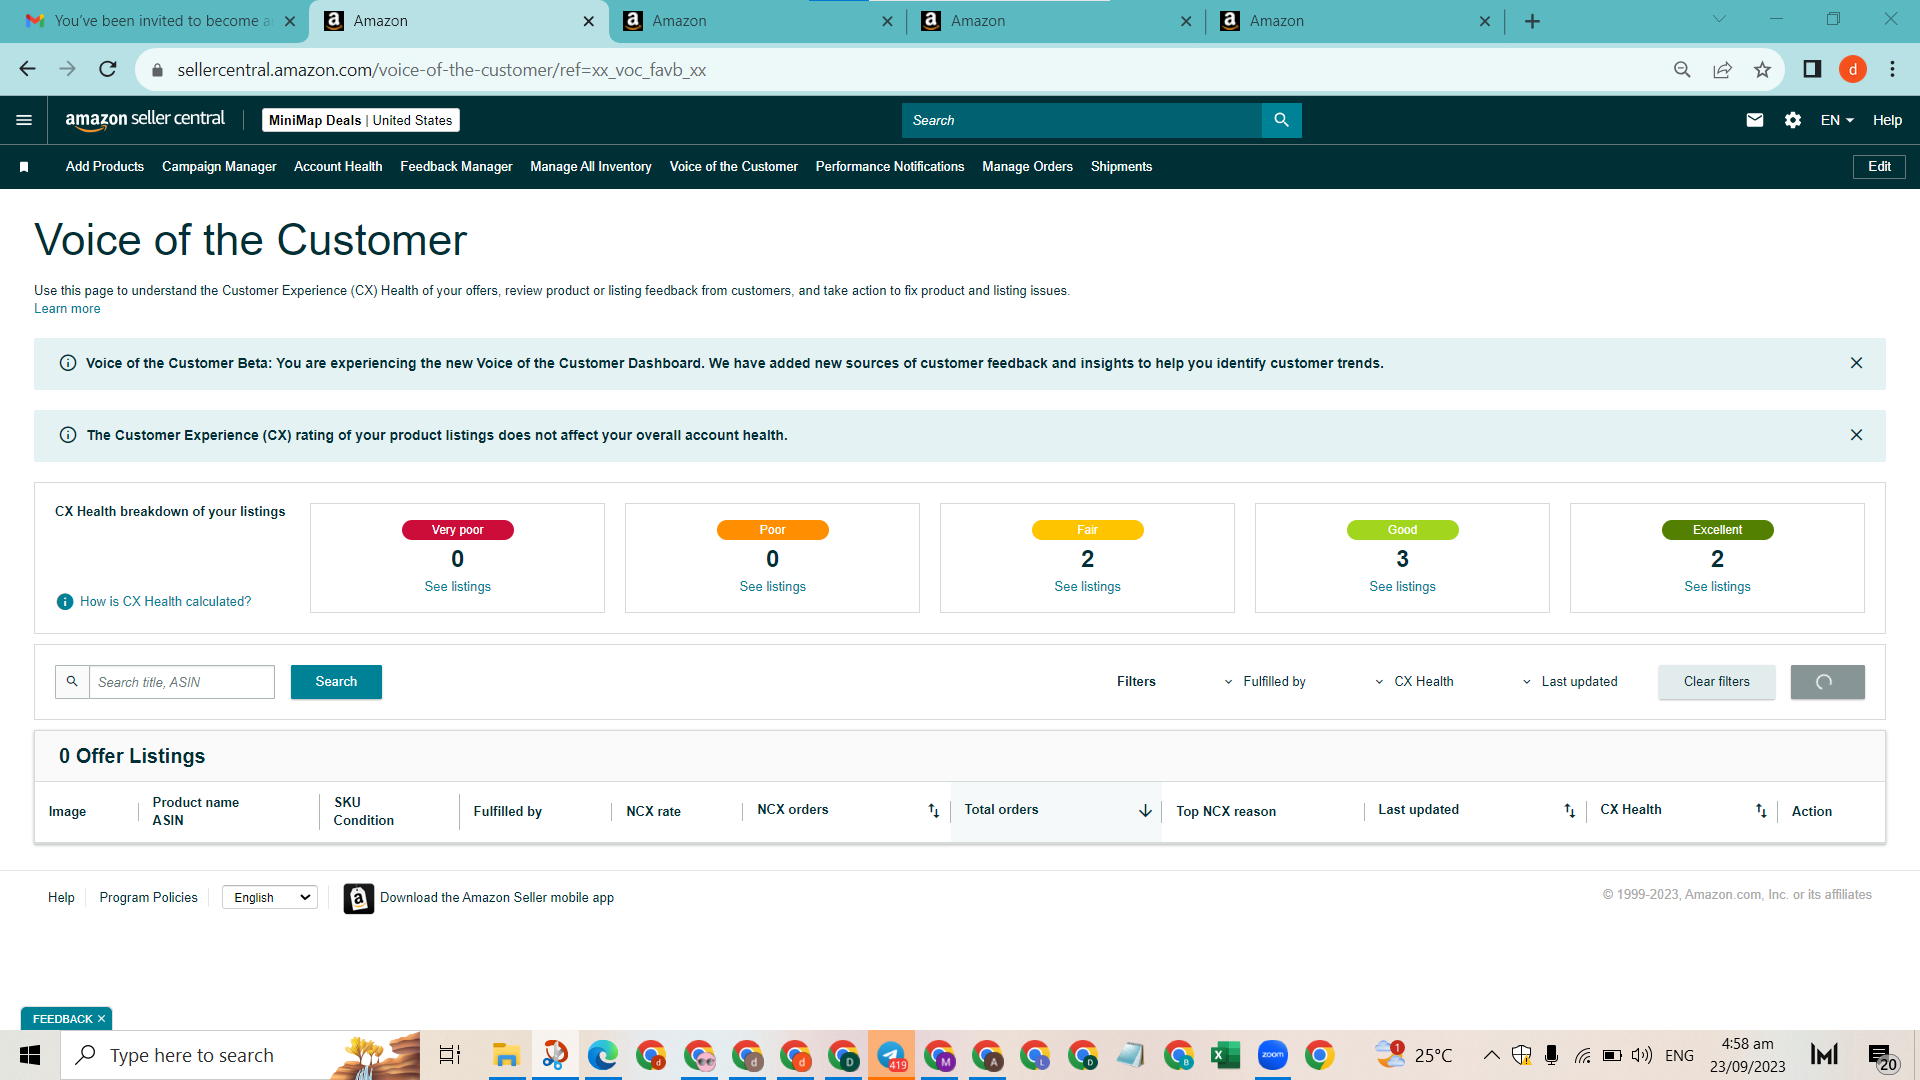Open the mail messages icon
1920x1080 pixels.
pyautogui.click(x=1755, y=120)
